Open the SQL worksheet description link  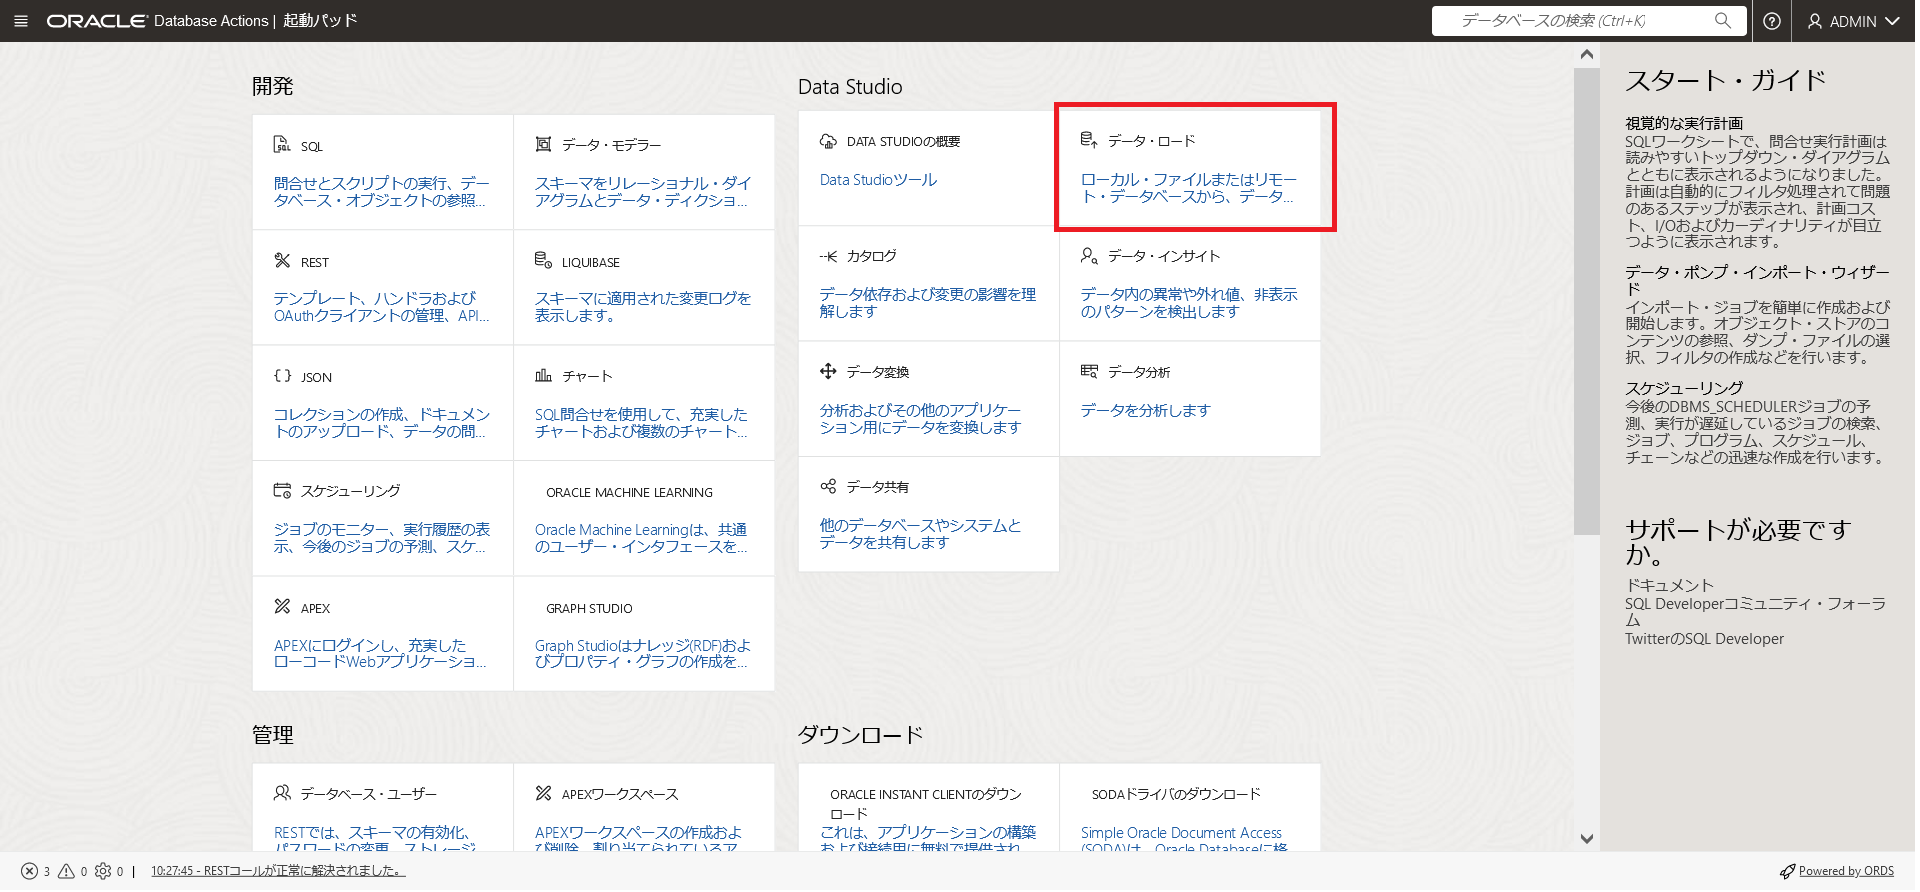tap(381, 191)
